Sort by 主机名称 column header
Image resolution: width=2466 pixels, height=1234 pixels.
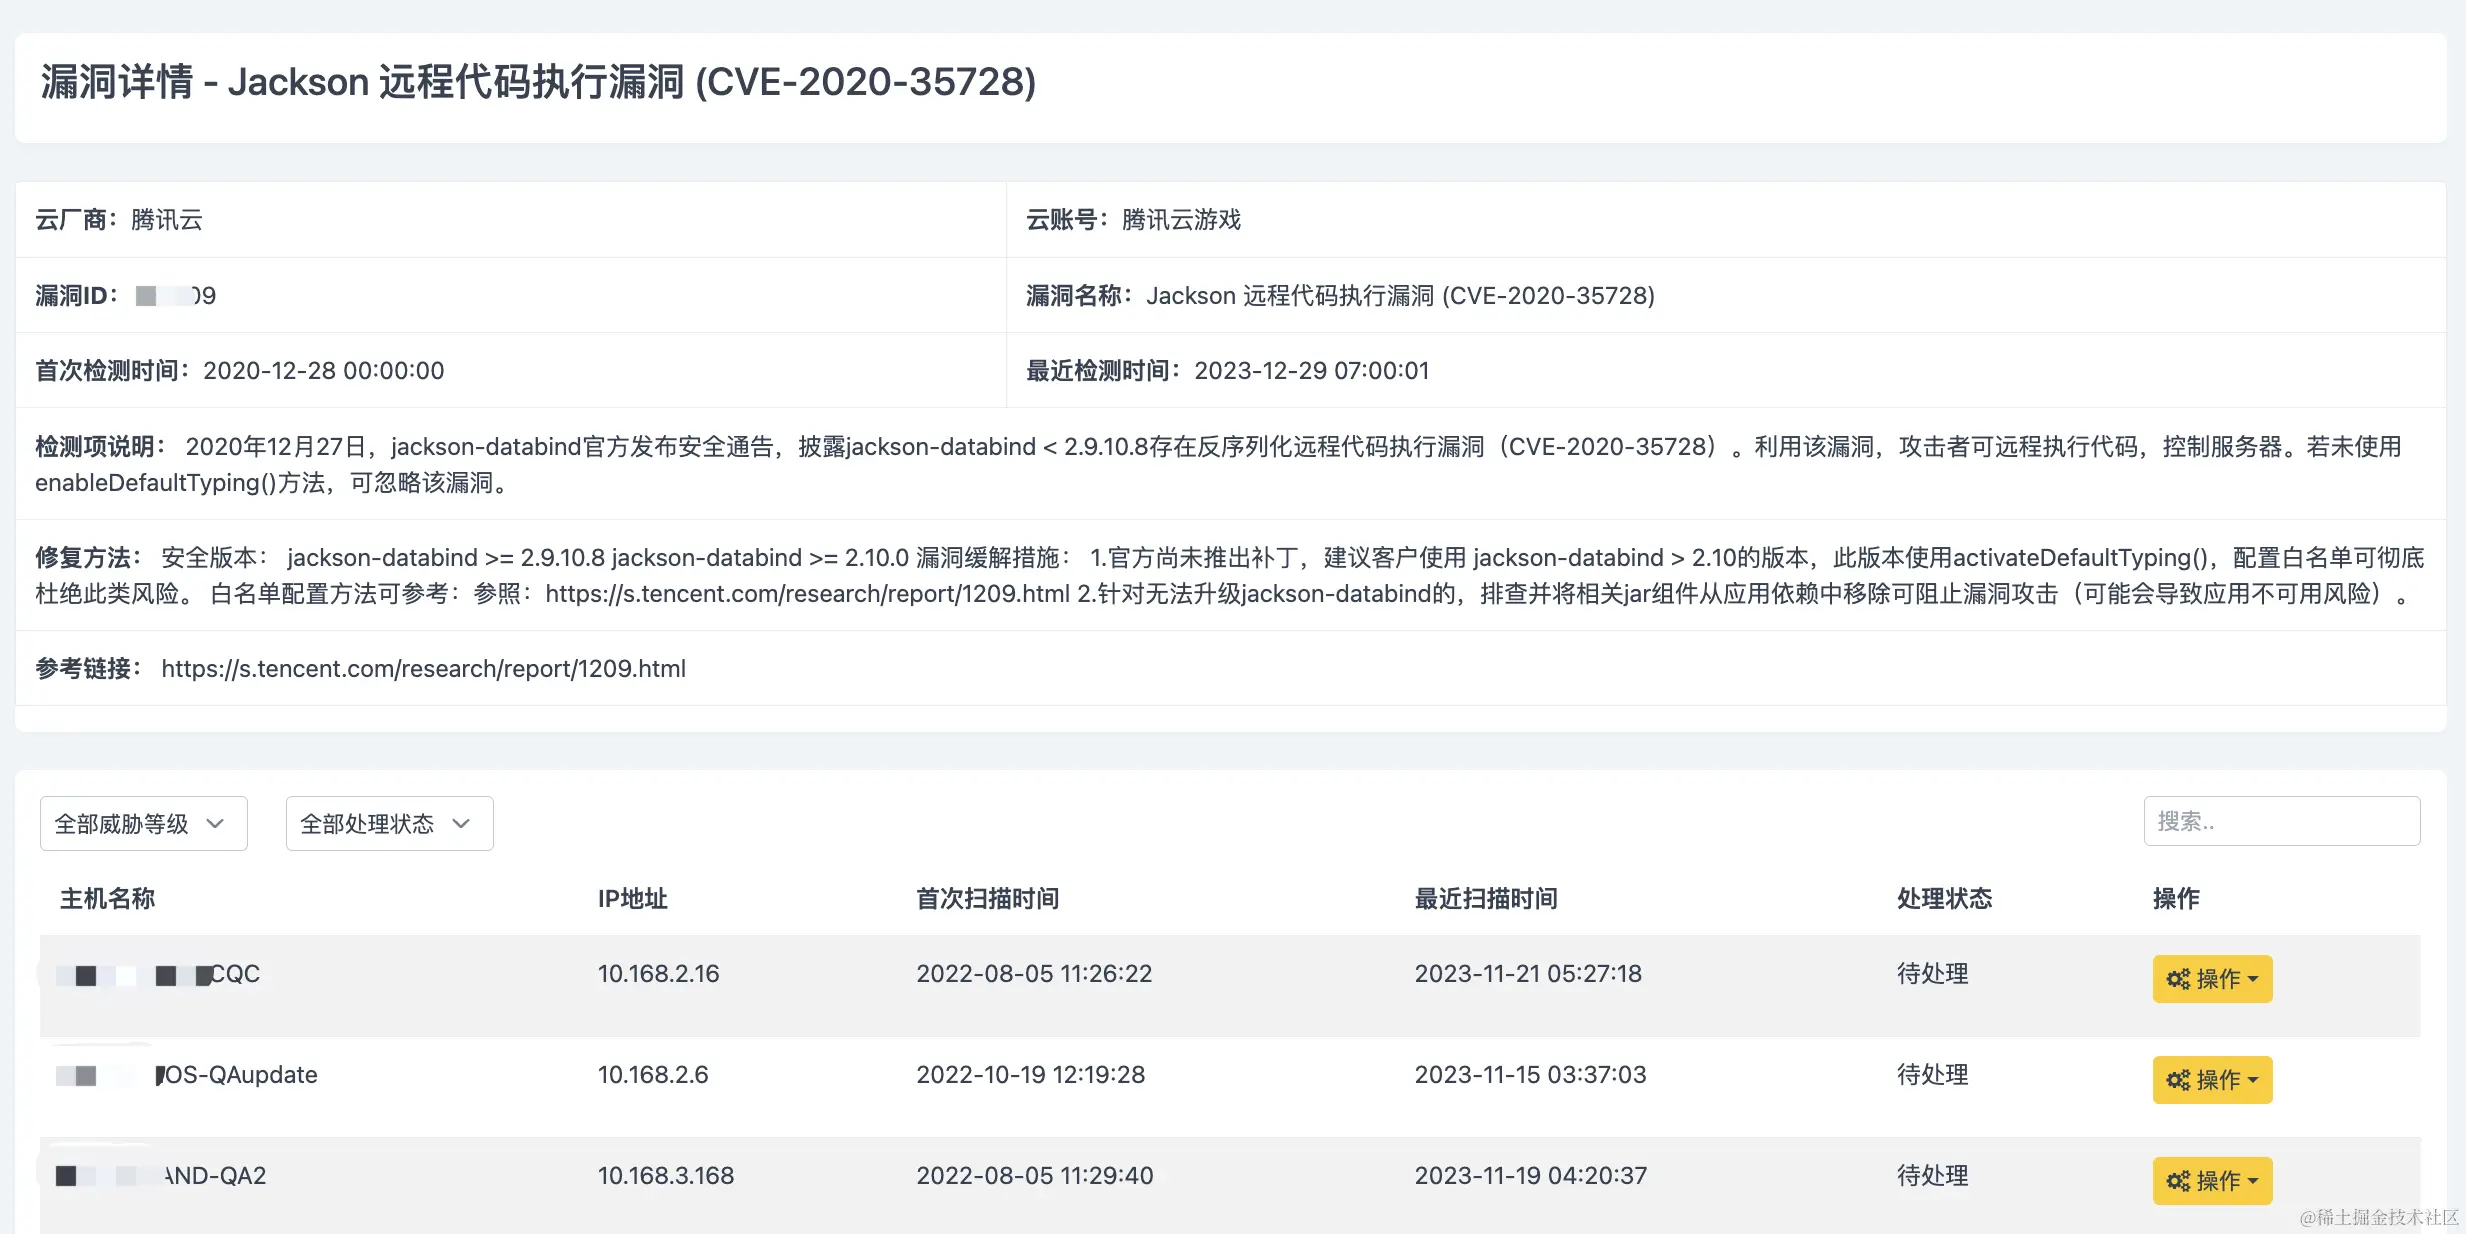click(x=107, y=898)
